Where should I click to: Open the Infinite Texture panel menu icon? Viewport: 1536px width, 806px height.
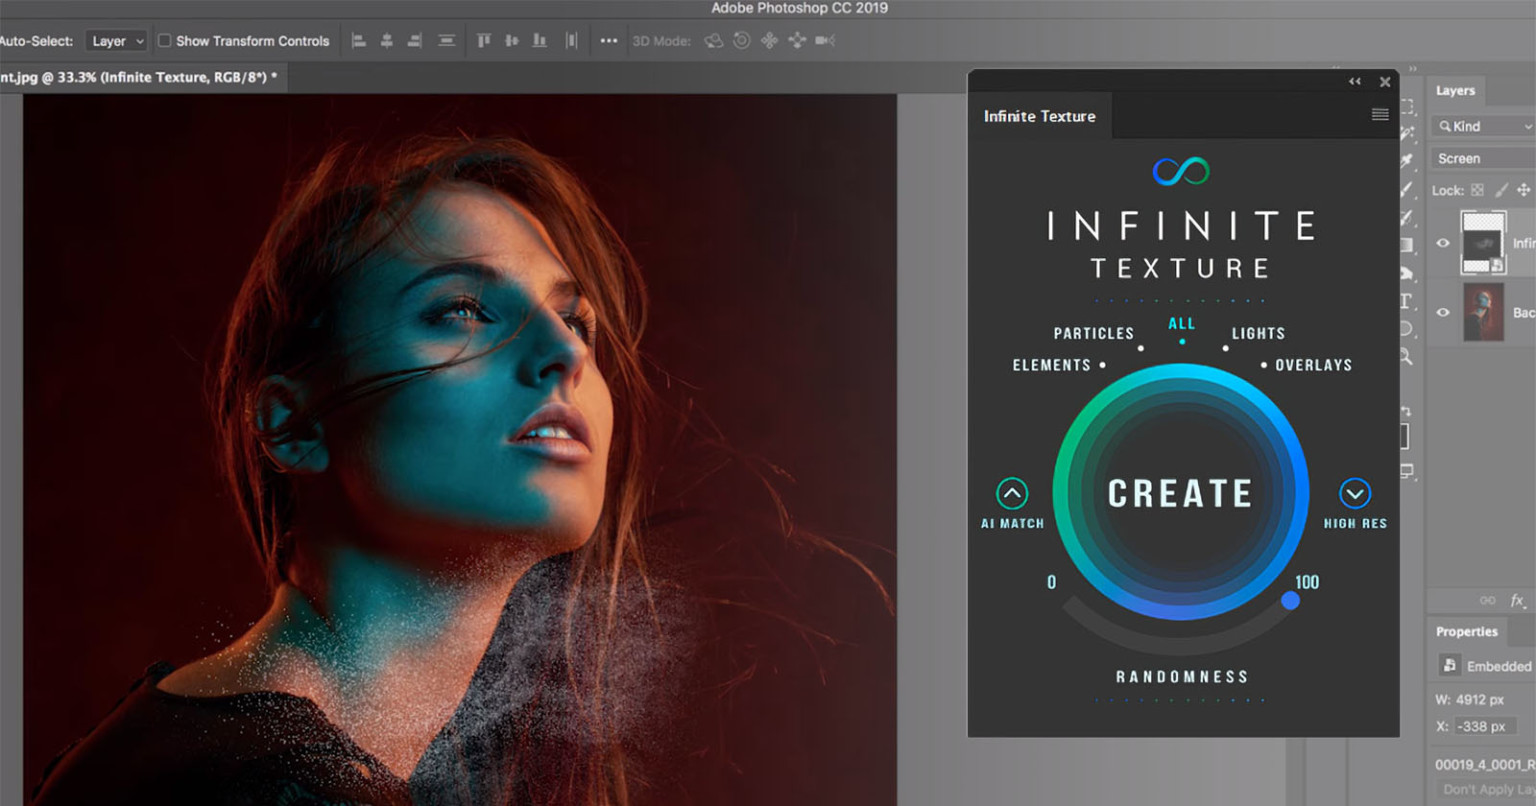tap(1380, 114)
